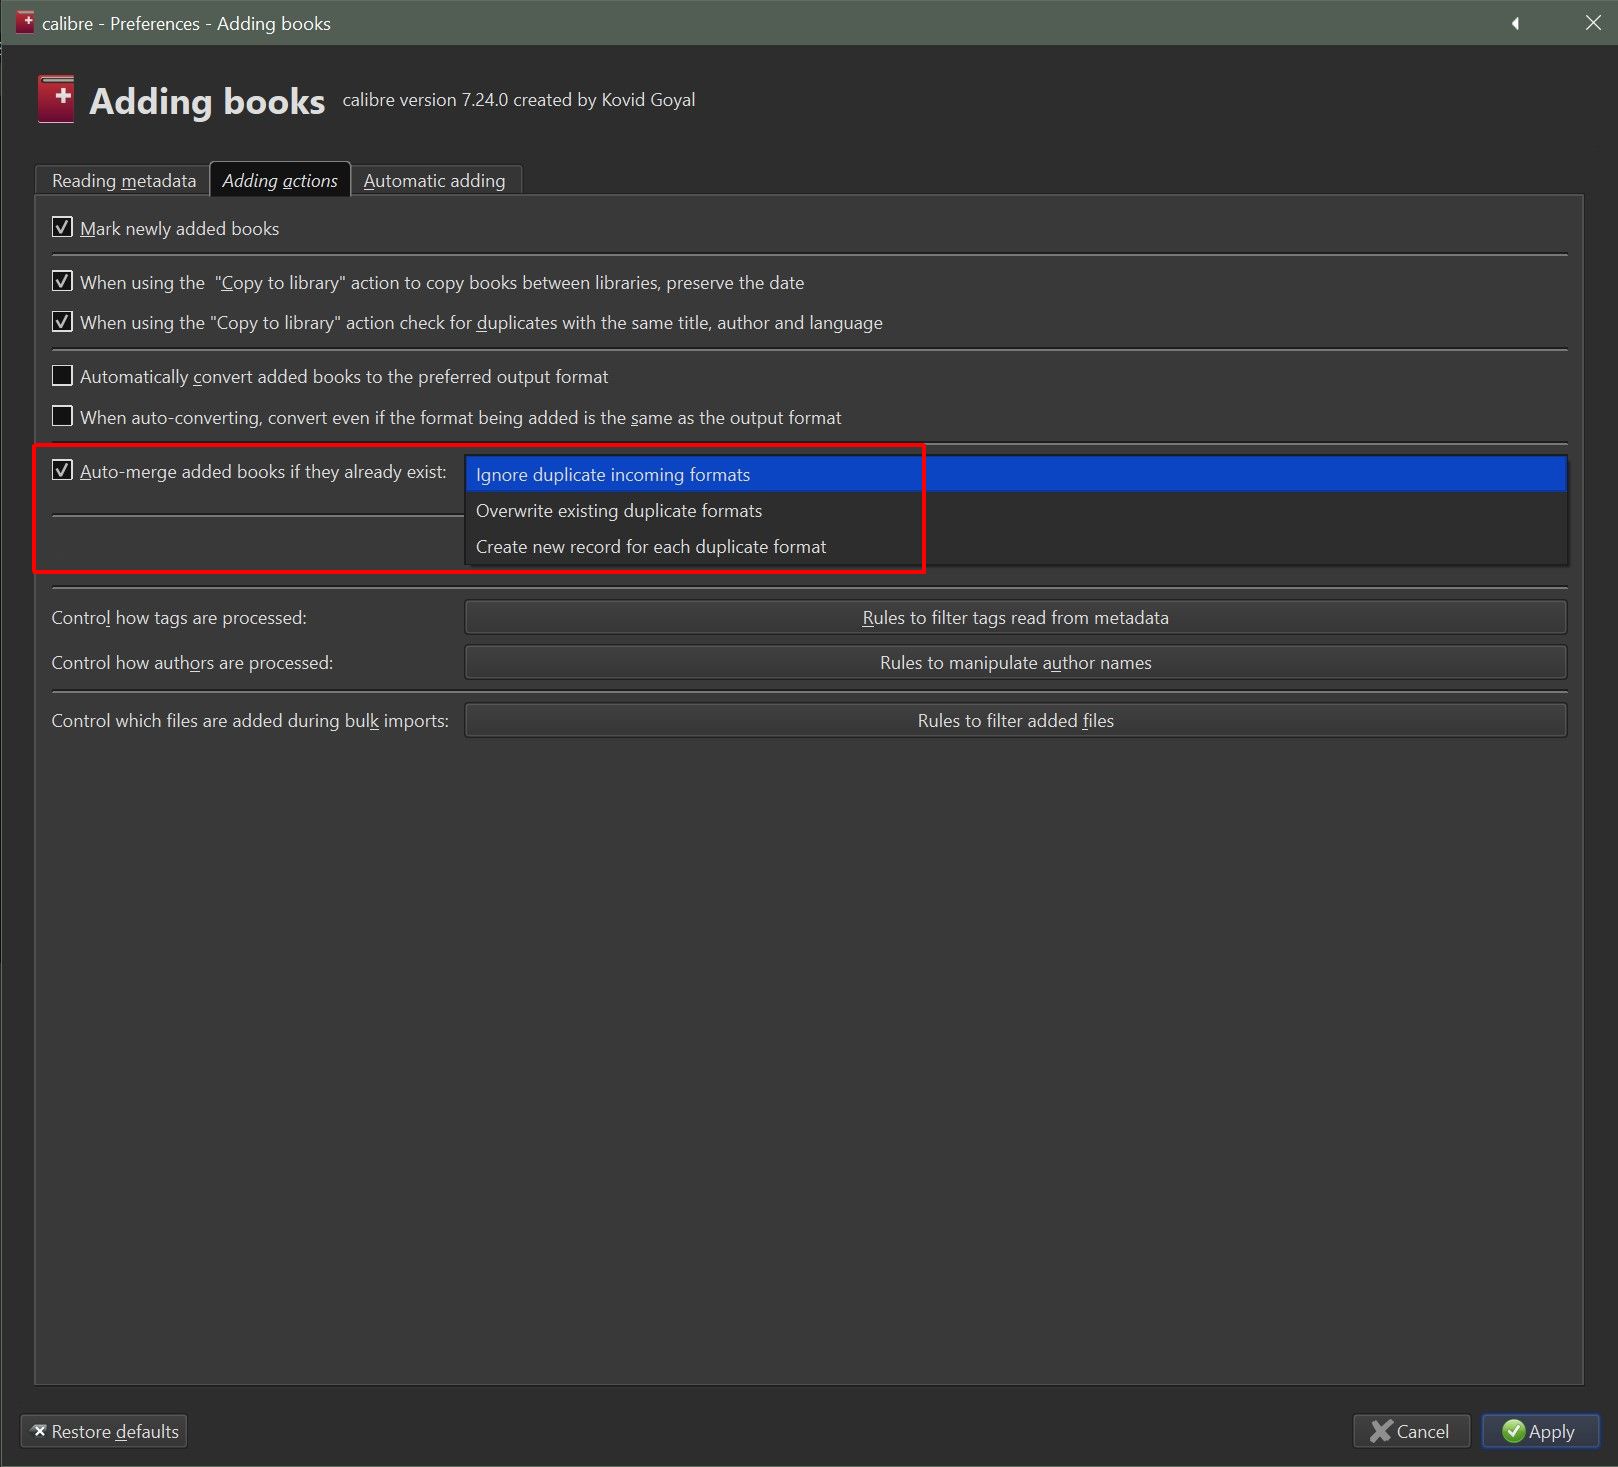Click Restore defaults button
This screenshot has width=1618, height=1467.
(x=104, y=1431)
